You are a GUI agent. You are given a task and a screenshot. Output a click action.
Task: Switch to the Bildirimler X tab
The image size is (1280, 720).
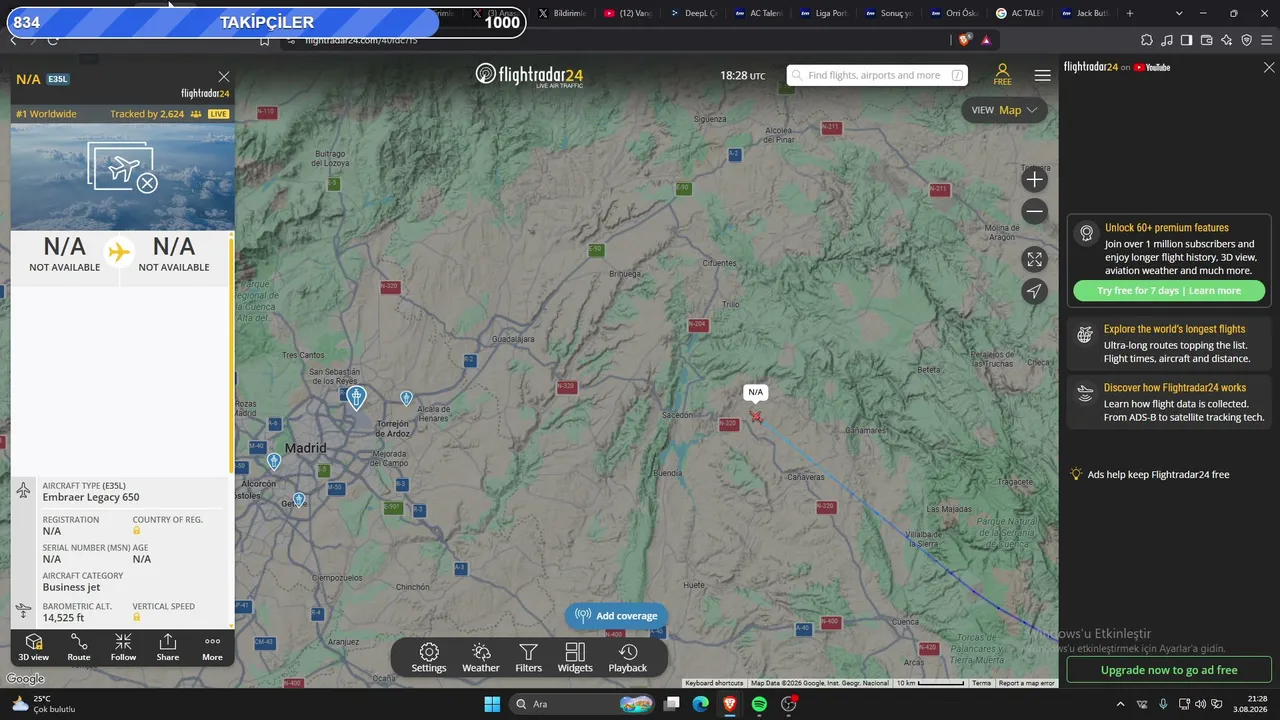click(561, 14)
